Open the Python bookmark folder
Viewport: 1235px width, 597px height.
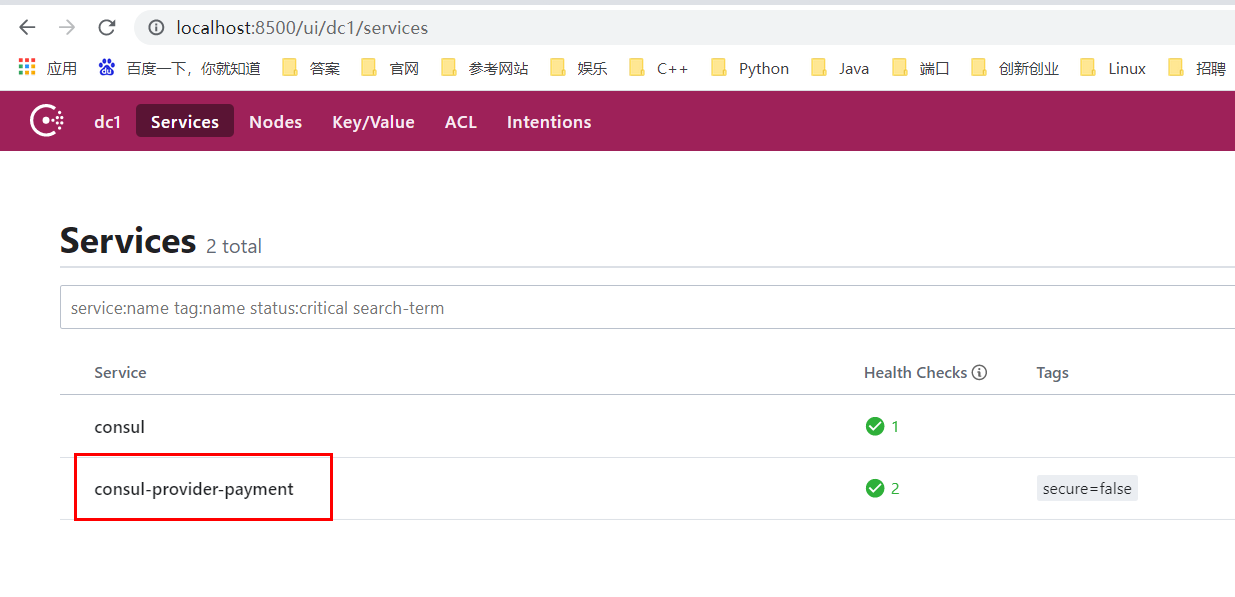click(x=750, y=68)
